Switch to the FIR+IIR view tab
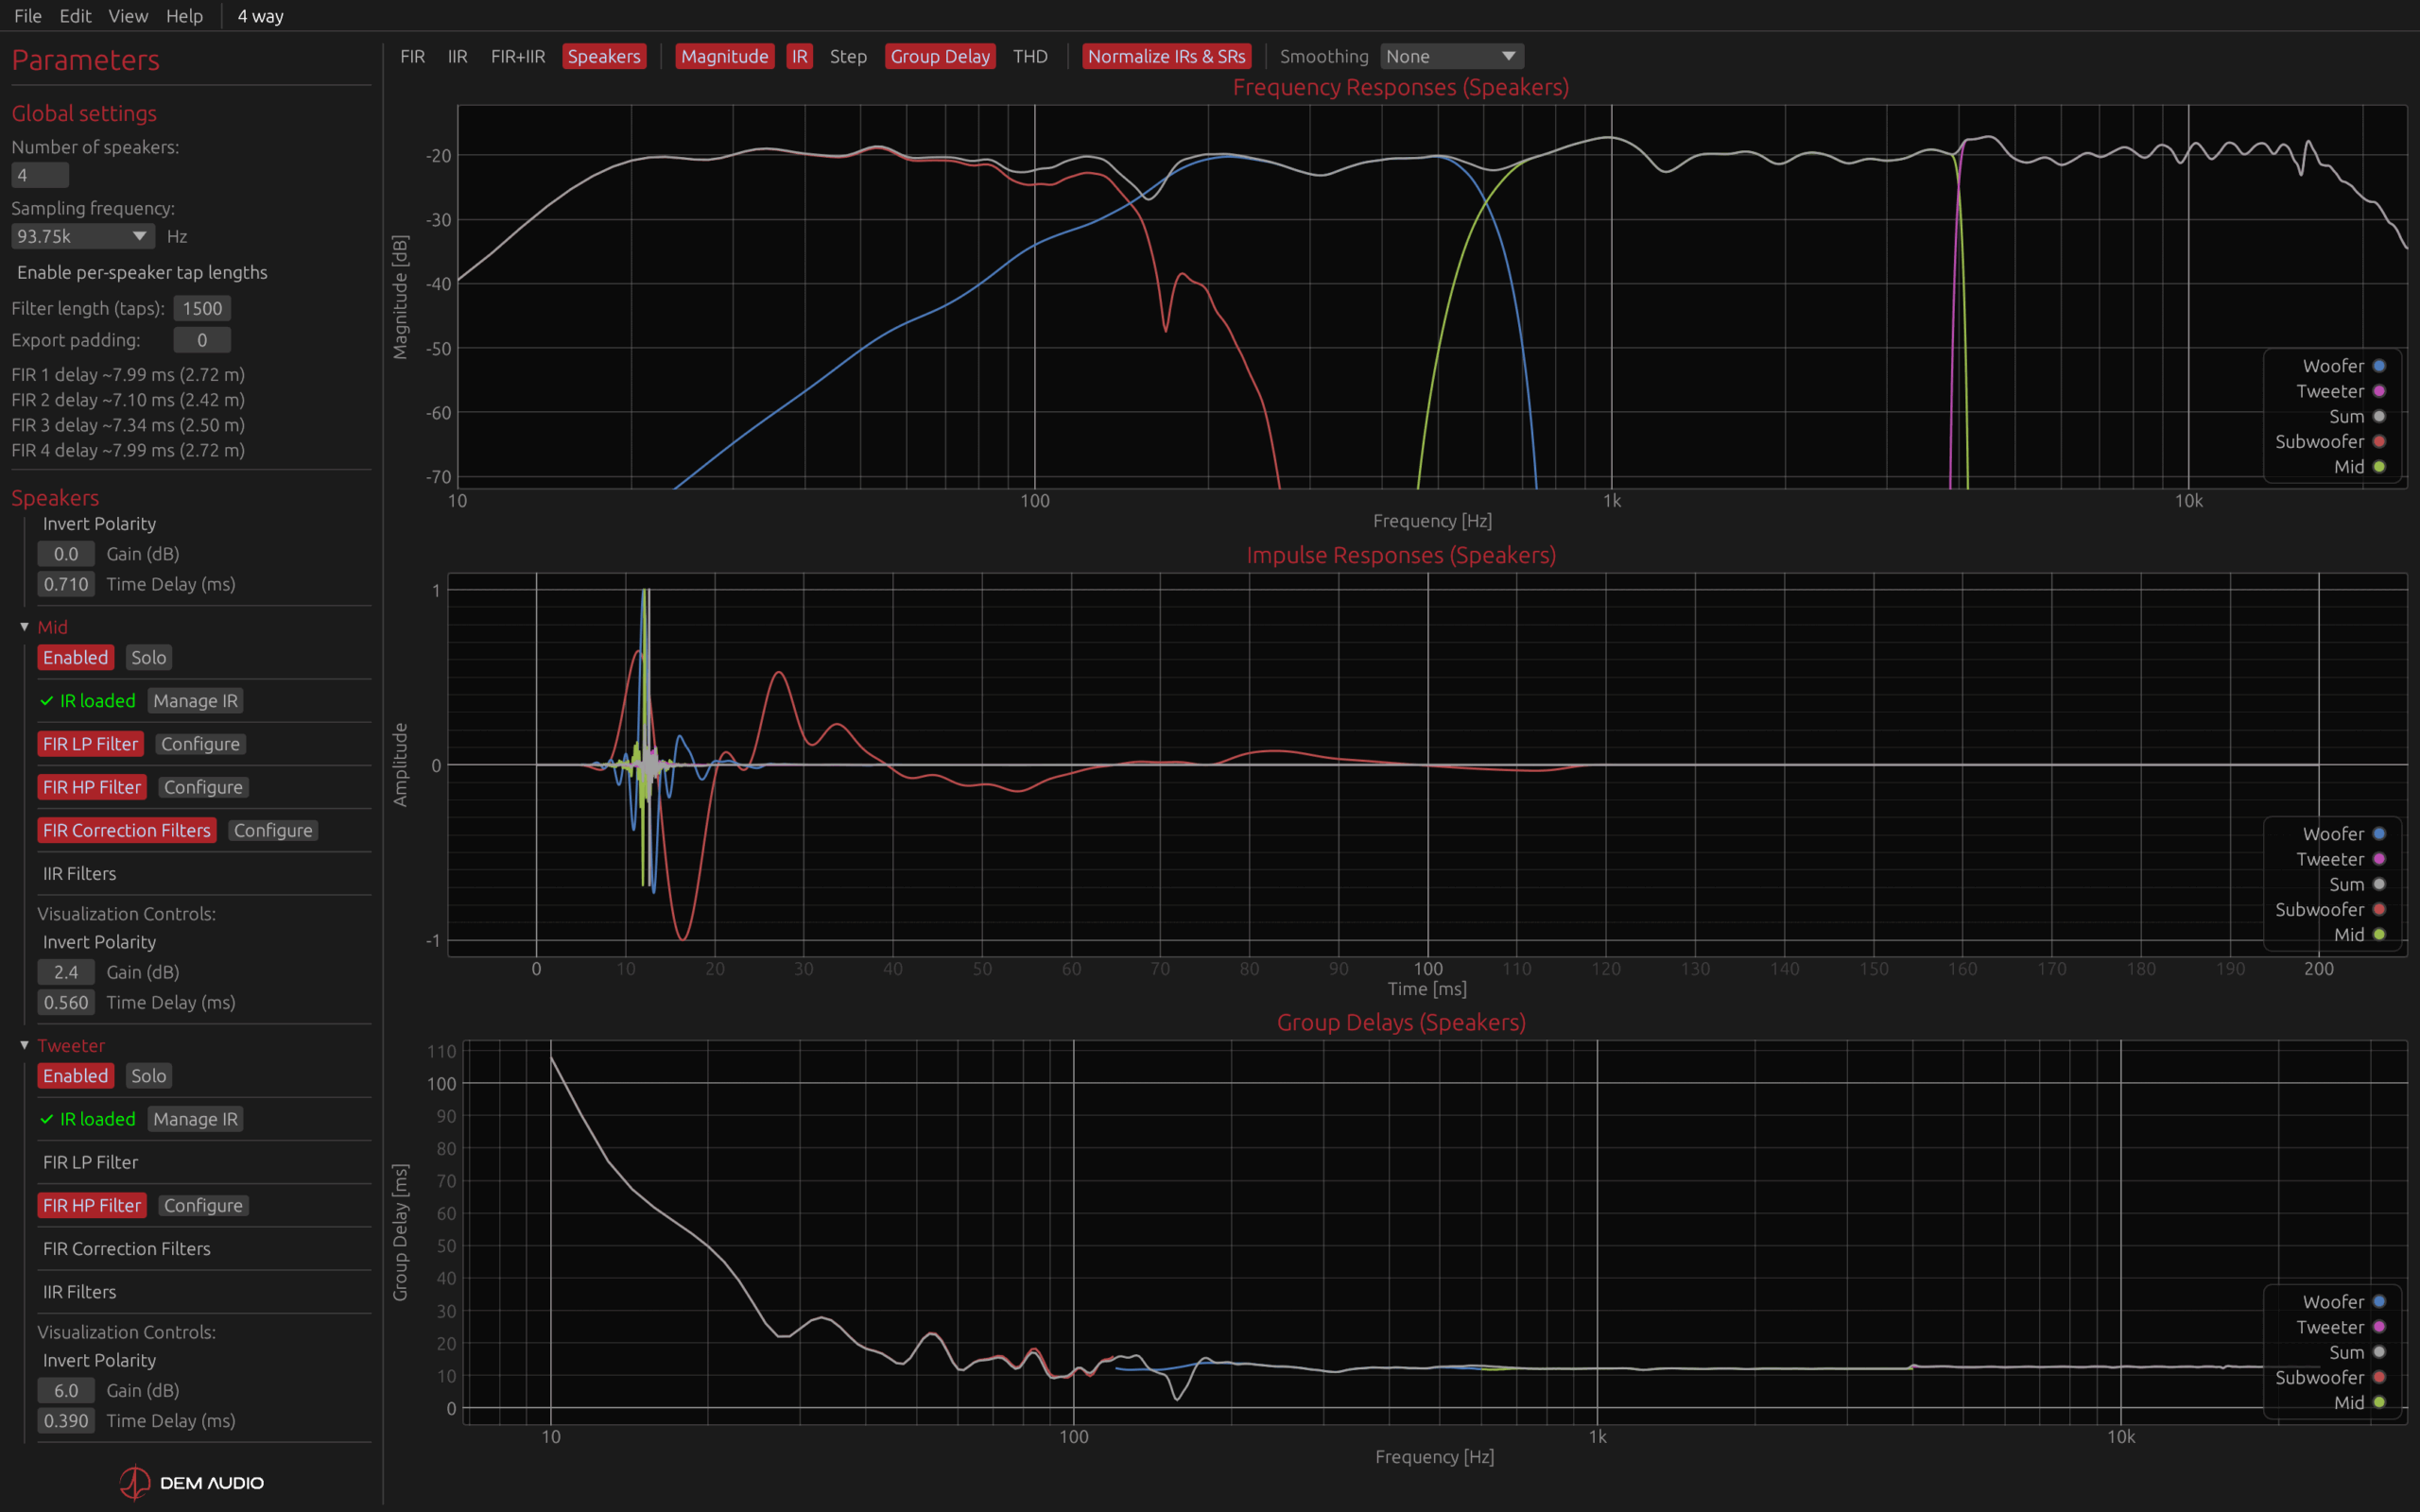Viewport: 2420px width, 1512px height. (517, 56)
